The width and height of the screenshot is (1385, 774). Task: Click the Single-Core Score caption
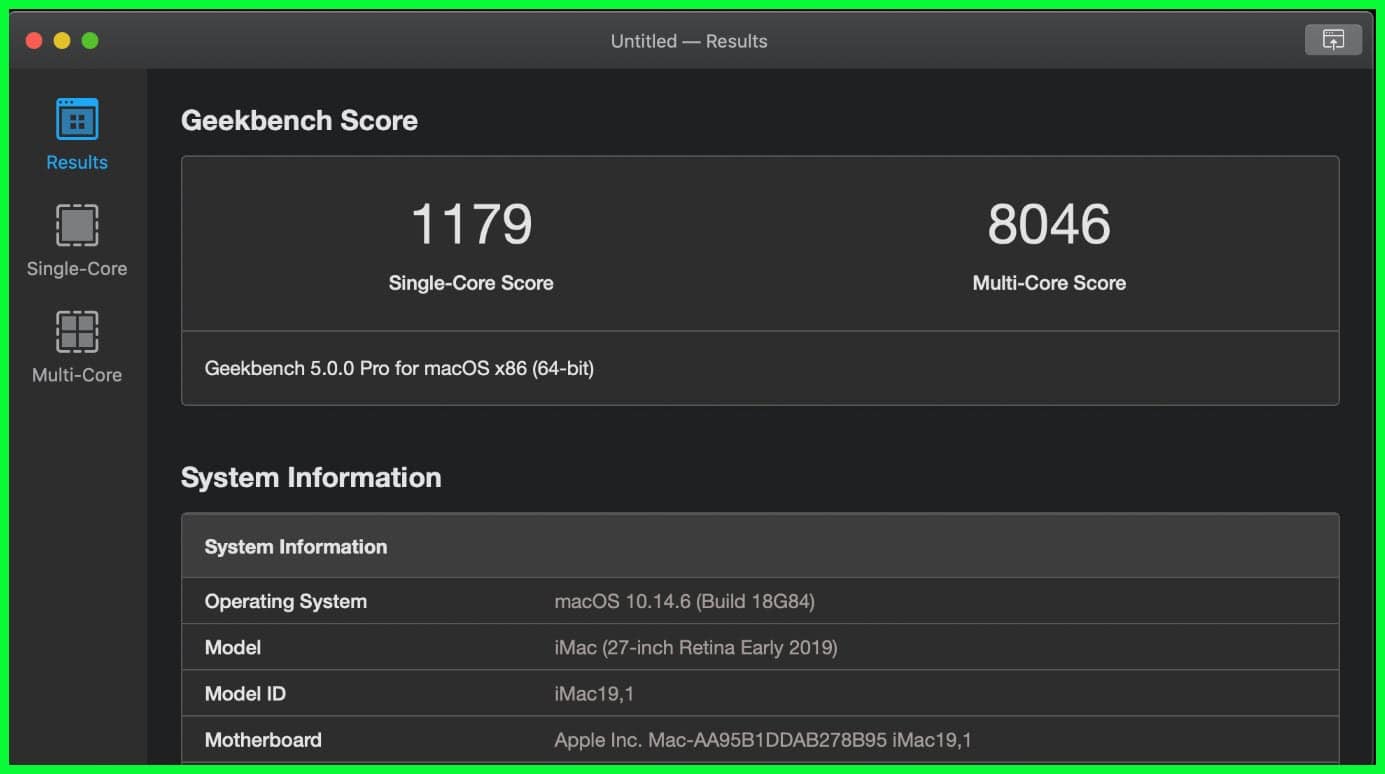point(471,283)
